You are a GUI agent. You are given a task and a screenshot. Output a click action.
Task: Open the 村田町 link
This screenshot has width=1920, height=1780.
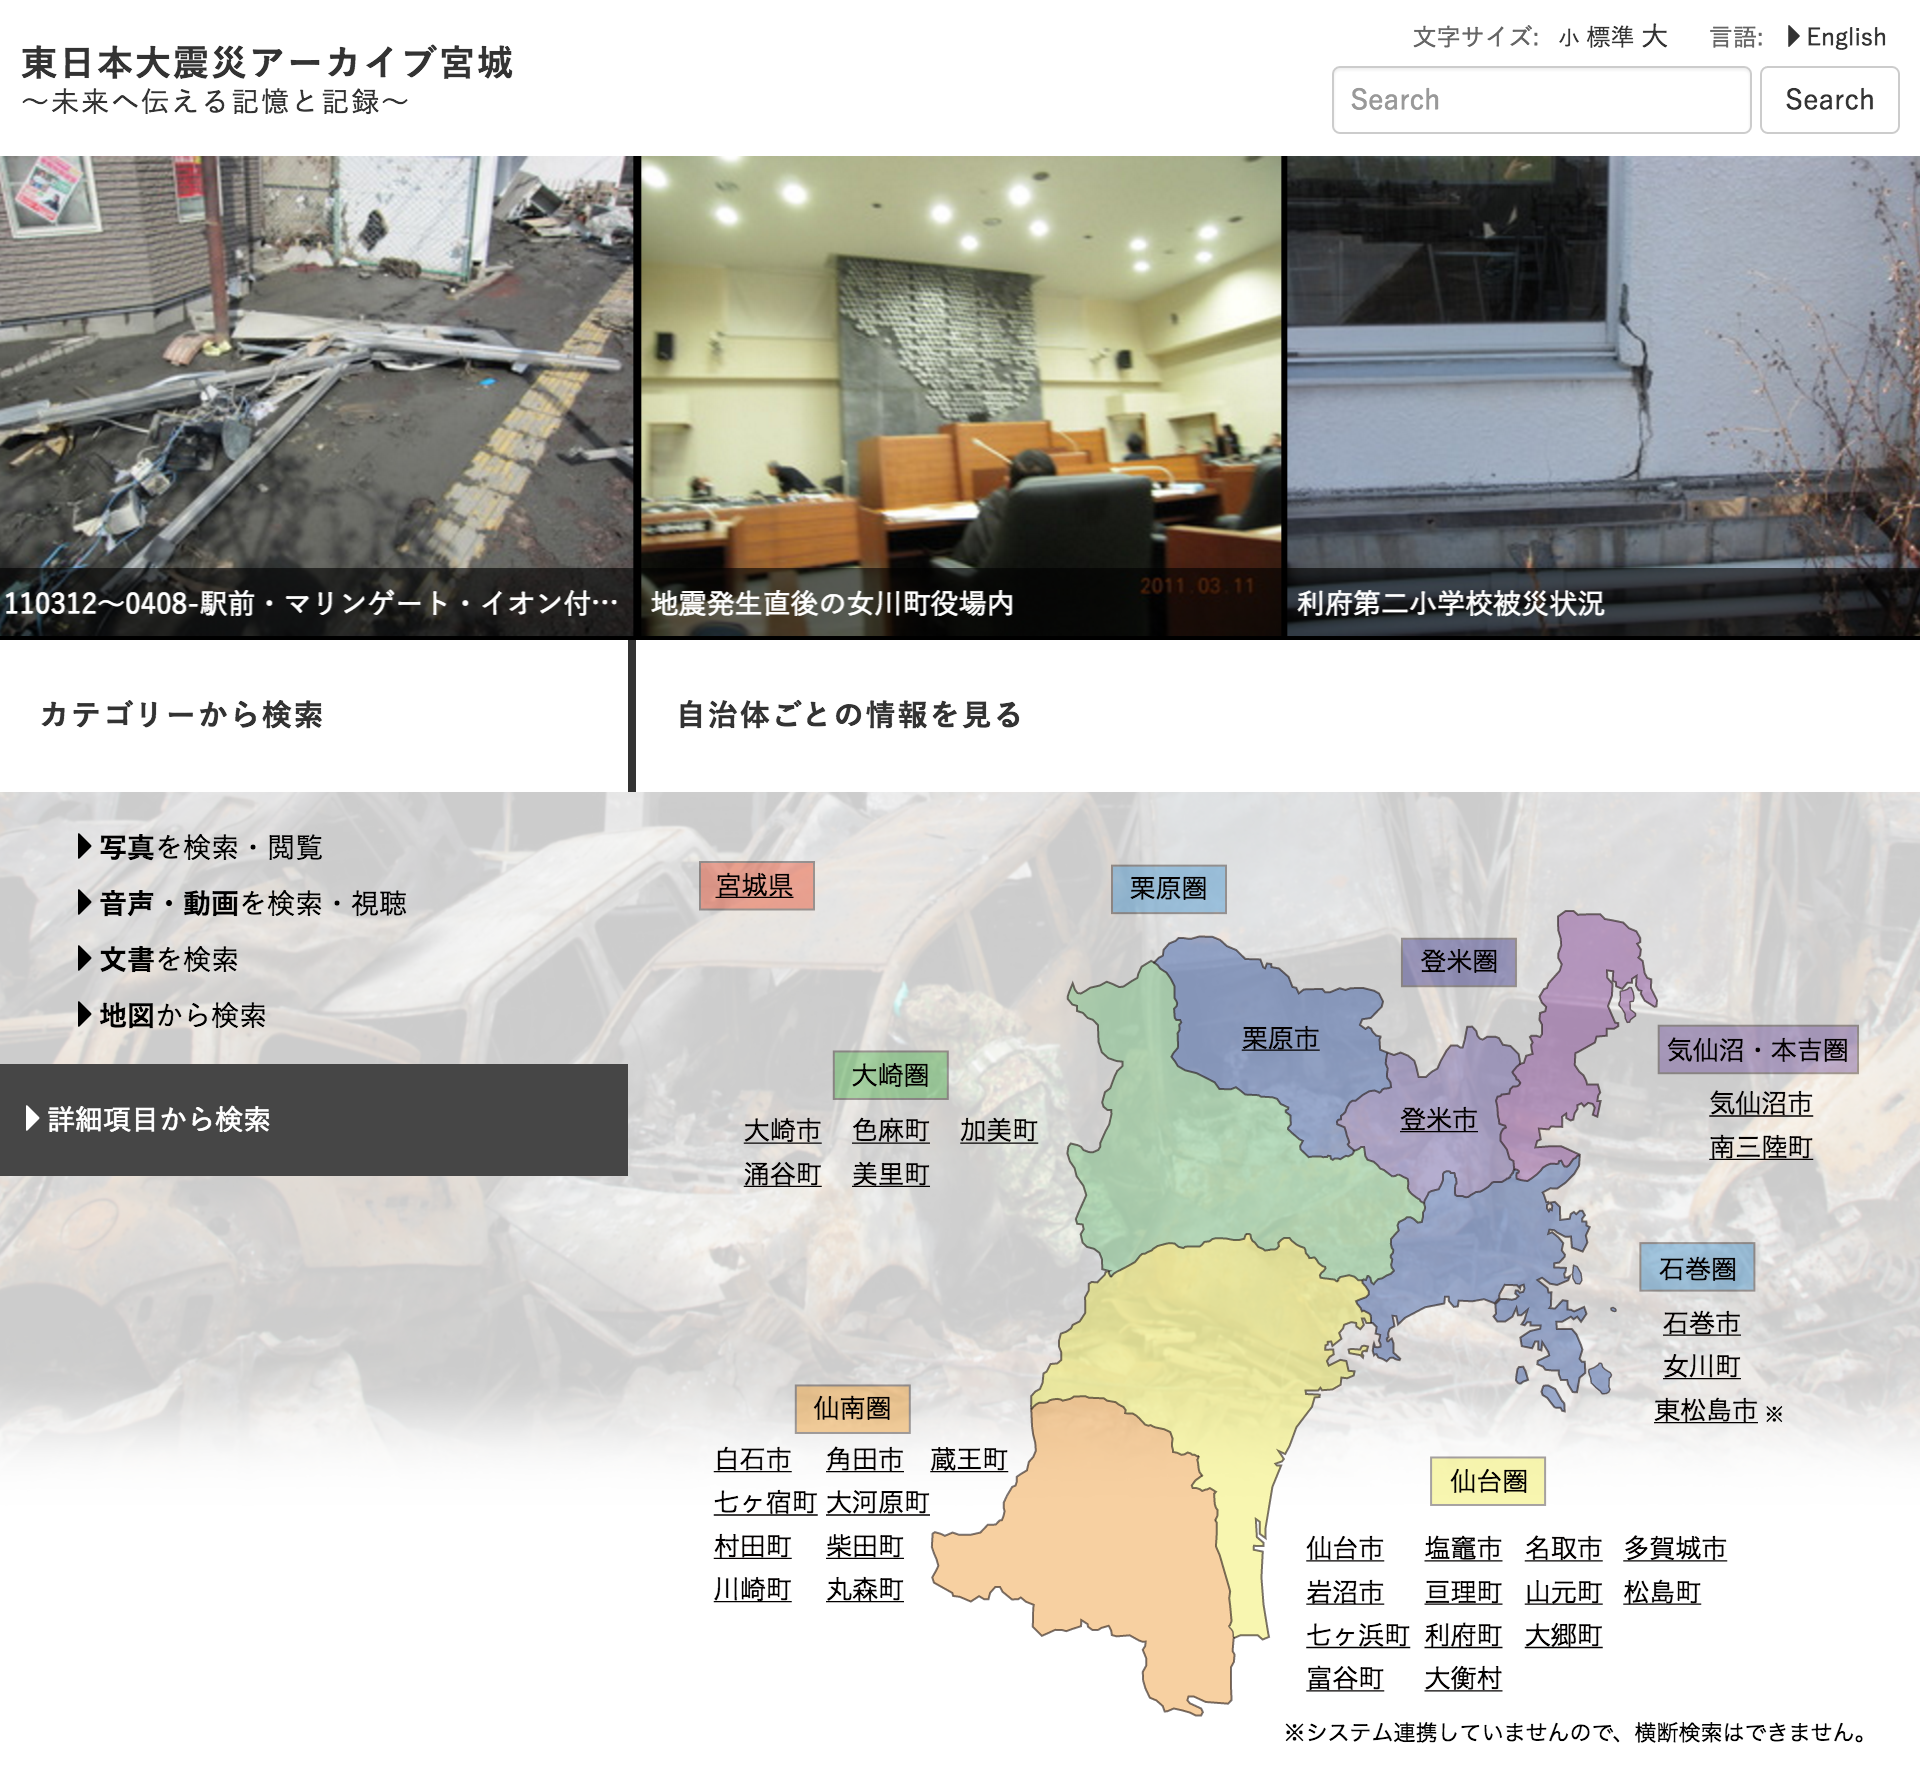point(752,1547)
